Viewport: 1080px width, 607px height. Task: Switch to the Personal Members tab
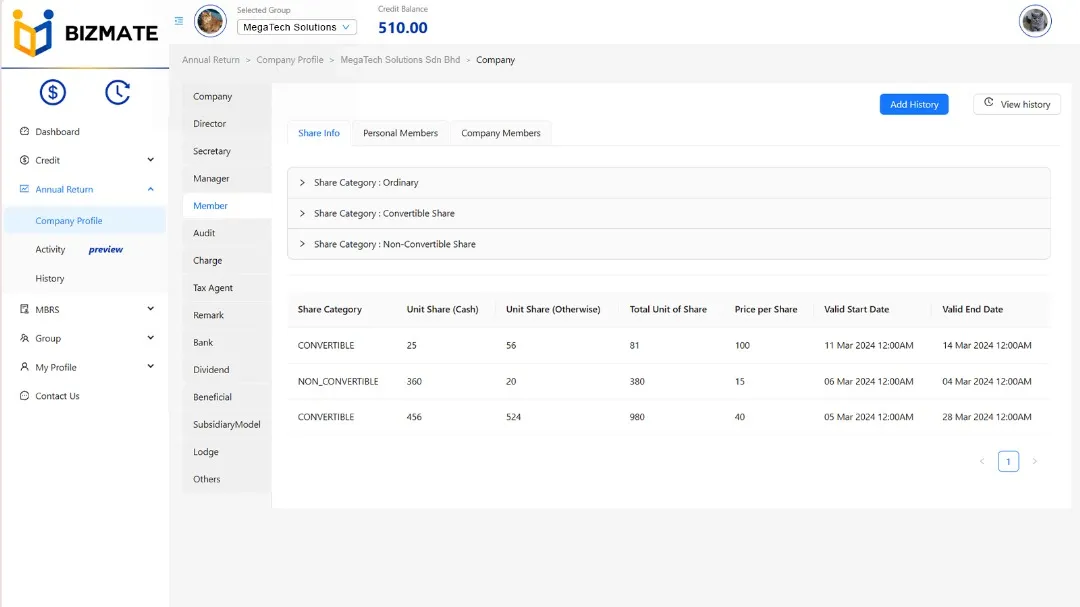coord(400,133)
